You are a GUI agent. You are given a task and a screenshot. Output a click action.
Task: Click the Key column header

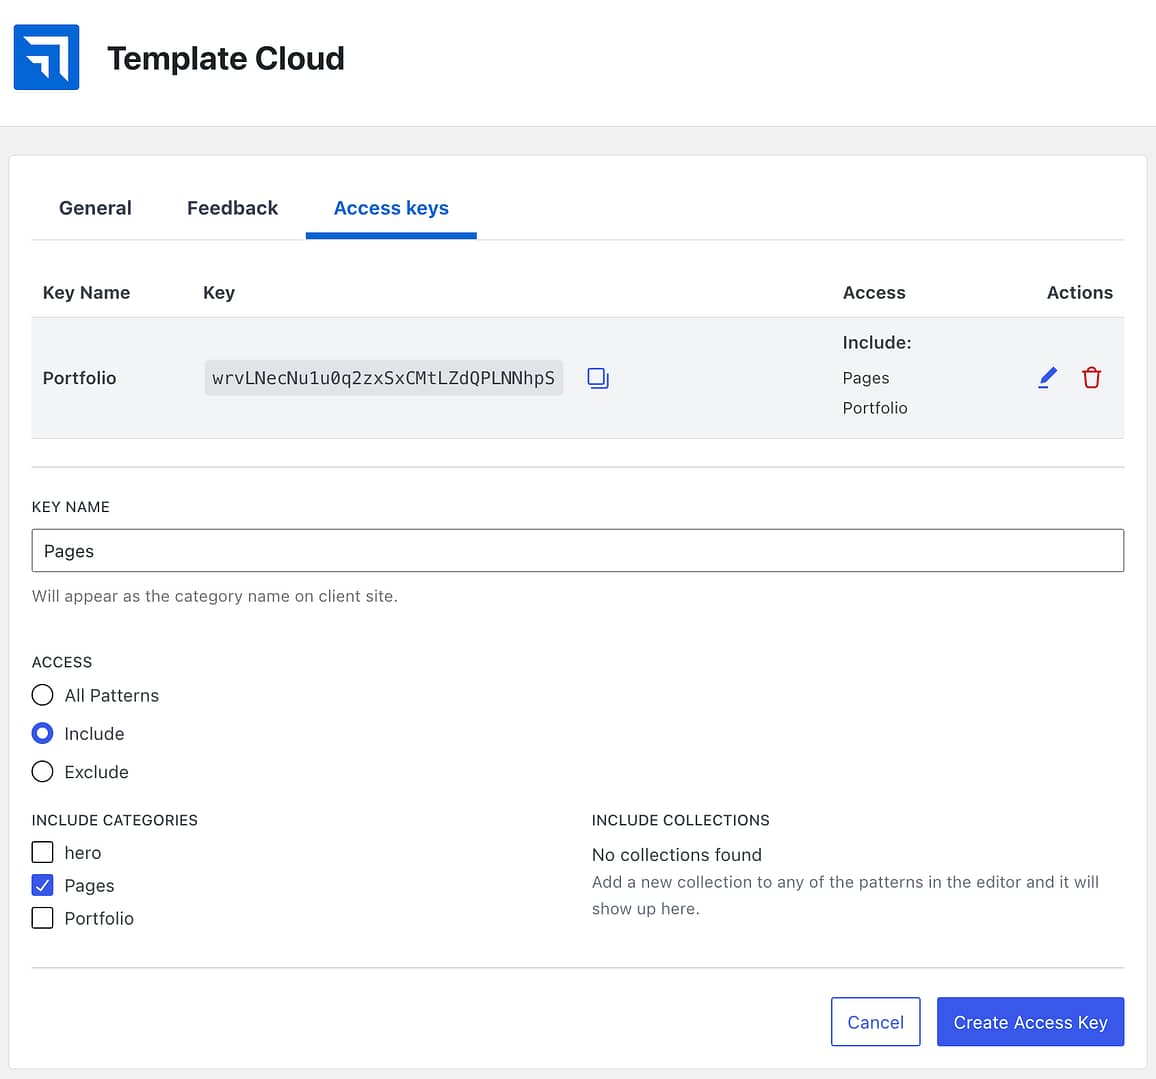[x=219, y=293]
